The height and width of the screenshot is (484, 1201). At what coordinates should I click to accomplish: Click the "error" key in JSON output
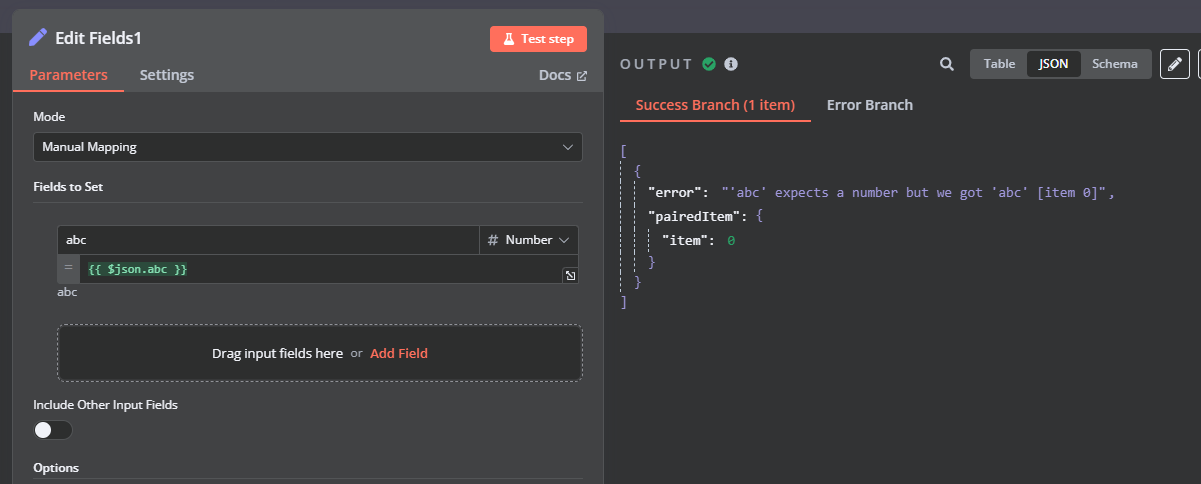coord(675,193)
